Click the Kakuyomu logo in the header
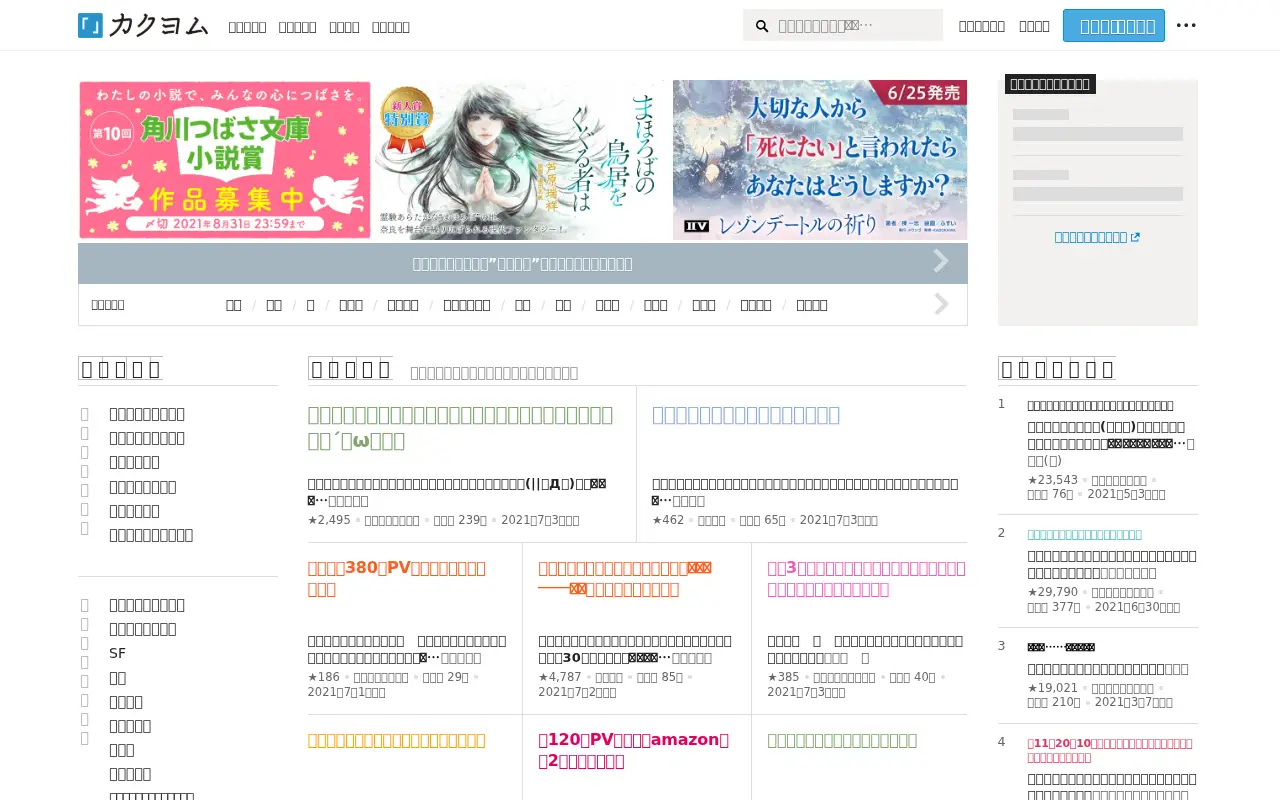The width and height of the screenshot is (1280, 800). pyautogui.click(x=143, y=26)
